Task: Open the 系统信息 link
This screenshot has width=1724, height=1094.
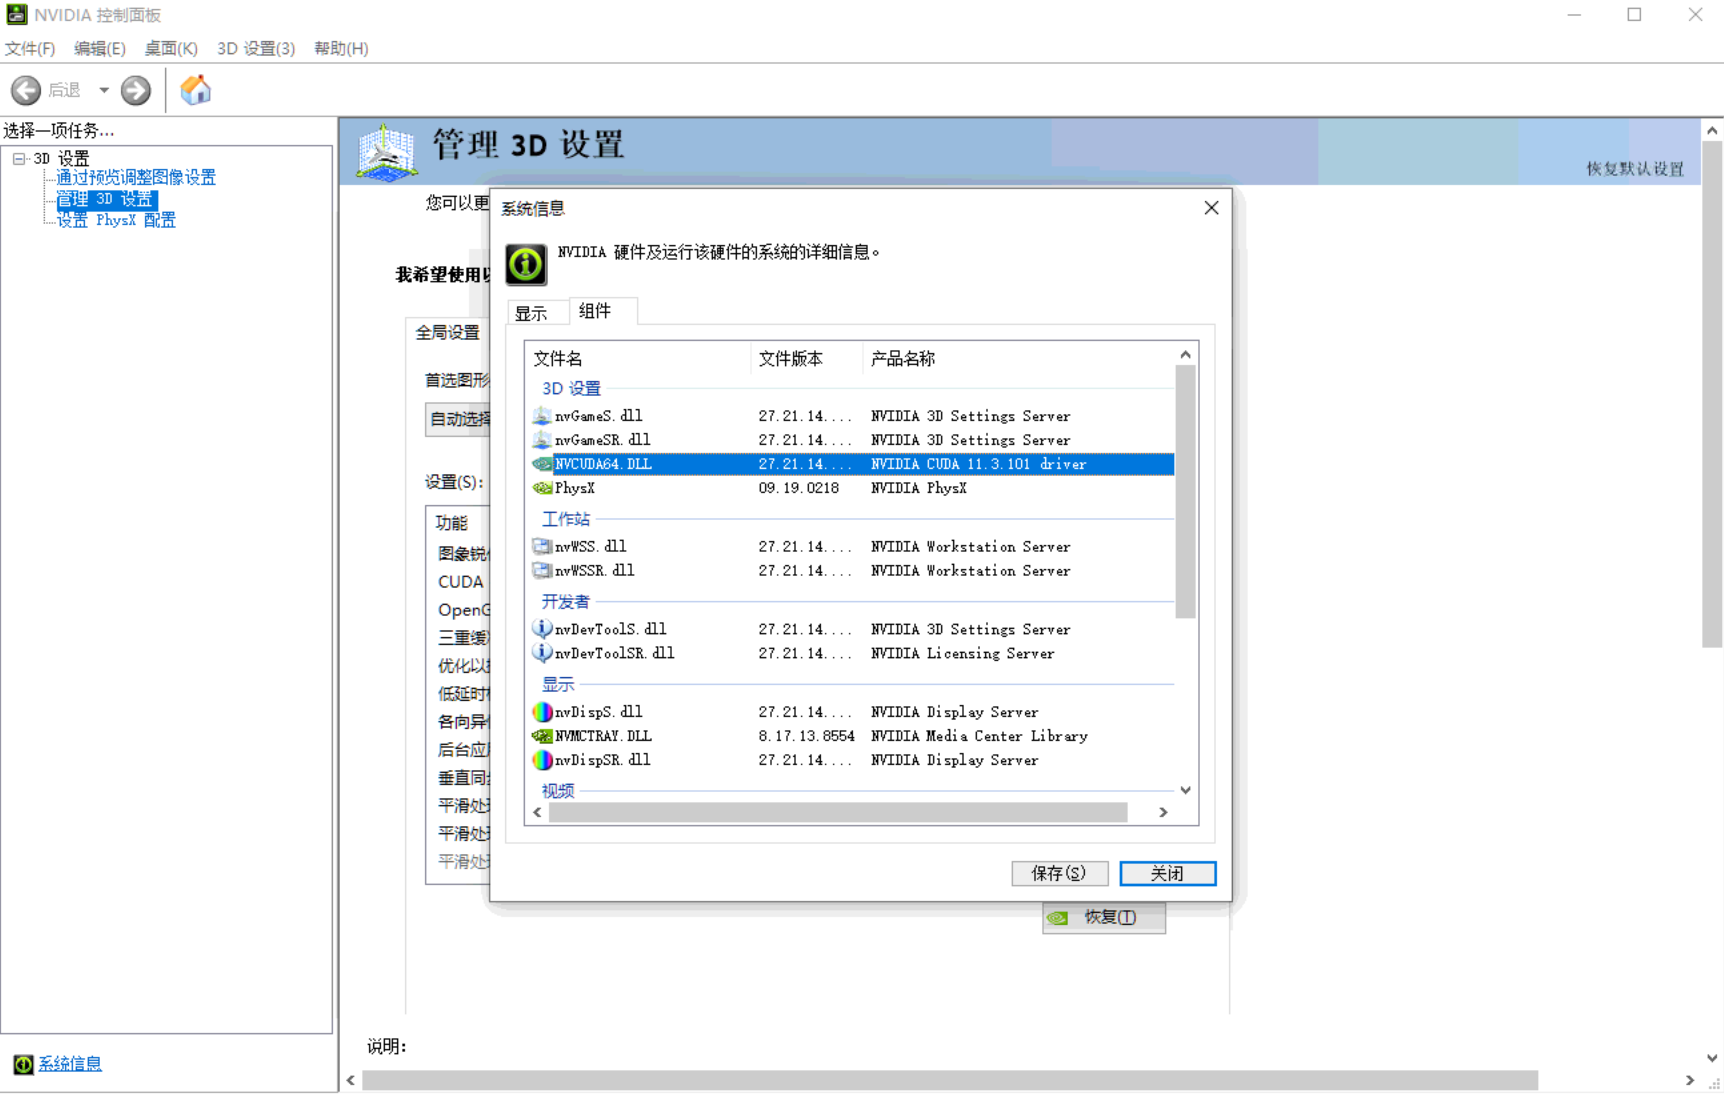Action: [70, 1064]
